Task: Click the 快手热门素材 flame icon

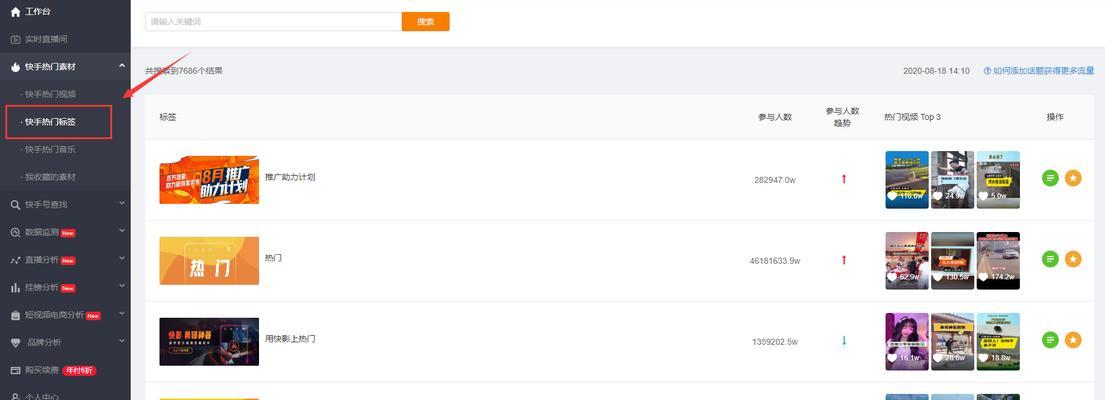Action: [x=16, y=67]
